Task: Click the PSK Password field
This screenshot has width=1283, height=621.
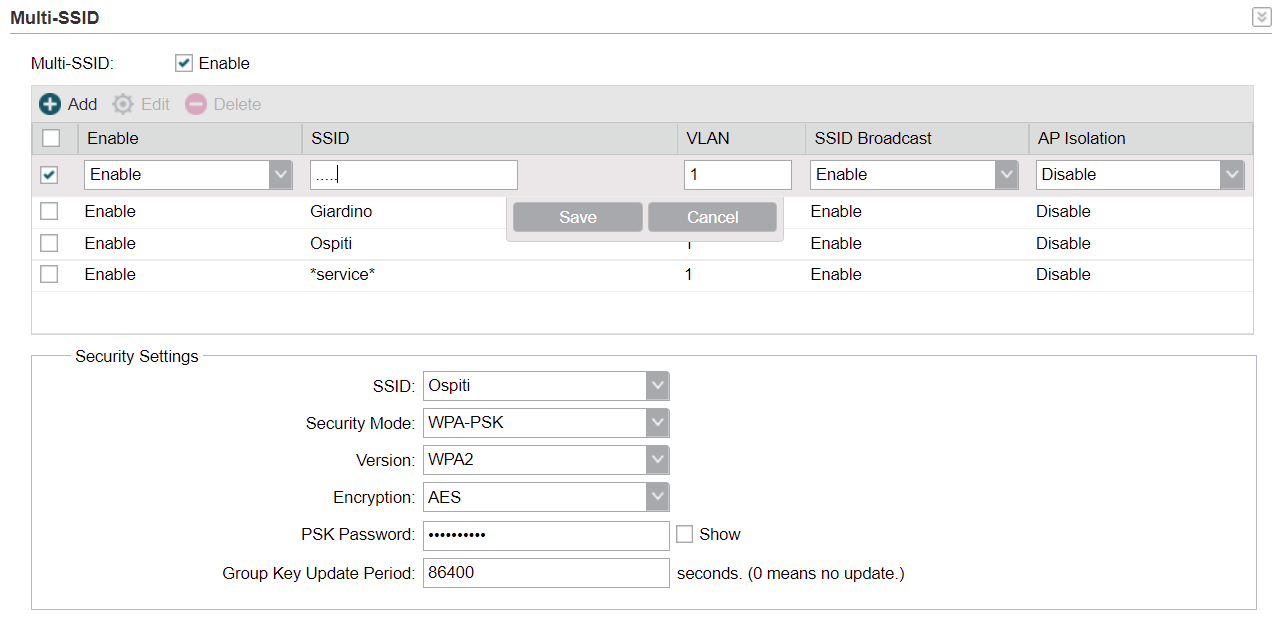Action: 546,535
